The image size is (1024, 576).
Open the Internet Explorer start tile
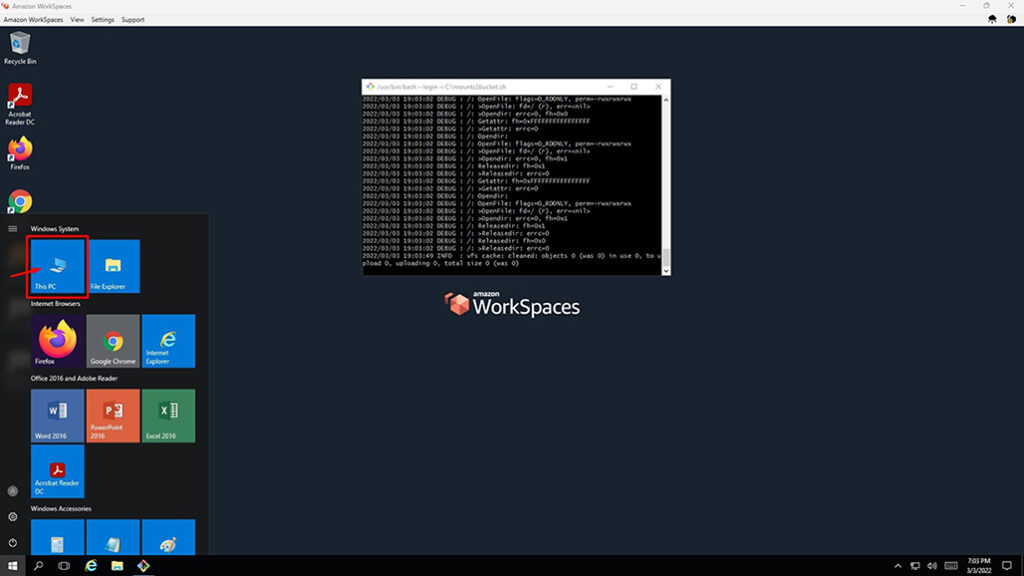pyautogui.click(x=168, y=341)
